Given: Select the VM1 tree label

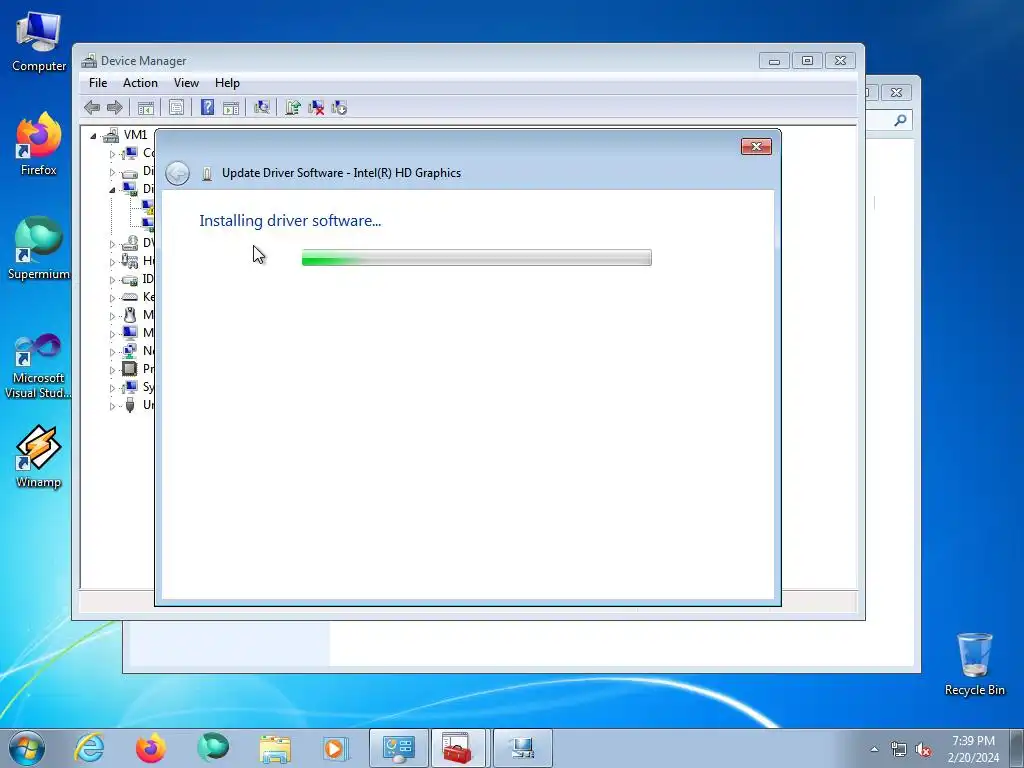Looking at the screenshot, I should 135,135.
